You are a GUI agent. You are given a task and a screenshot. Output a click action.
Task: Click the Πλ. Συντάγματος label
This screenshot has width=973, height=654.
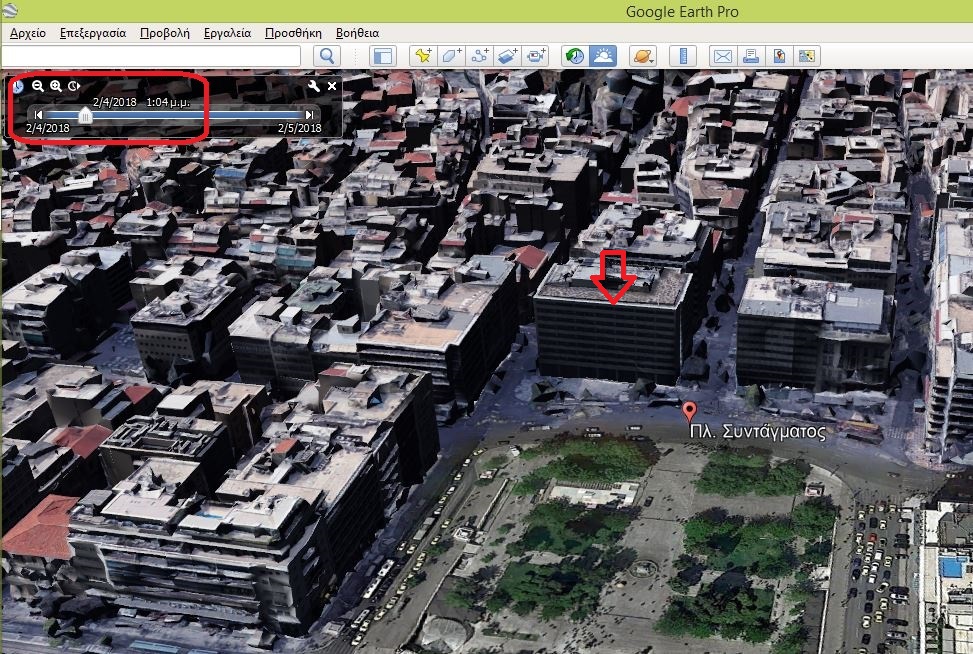tap(758, 432)
